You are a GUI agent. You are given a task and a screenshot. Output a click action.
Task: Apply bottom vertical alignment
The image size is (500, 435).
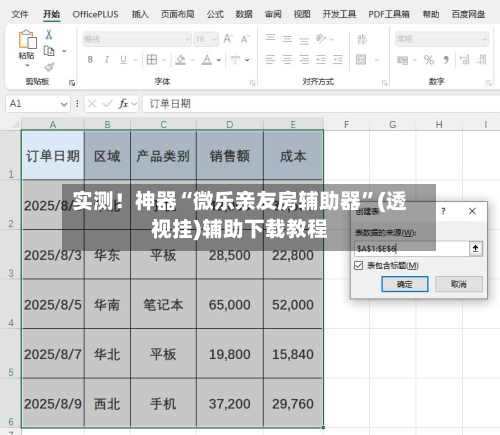[x=304, y=41]
